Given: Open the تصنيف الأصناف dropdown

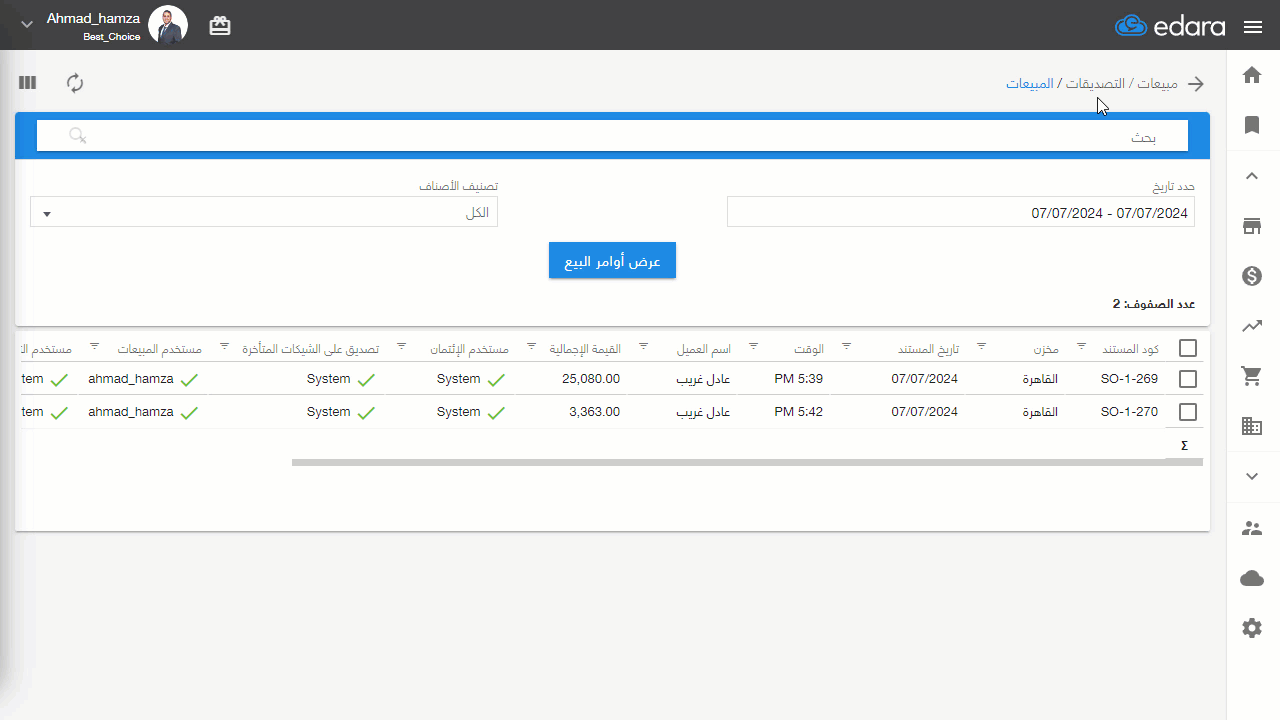Looking at the screenshot, I should (x=264, y=212).
